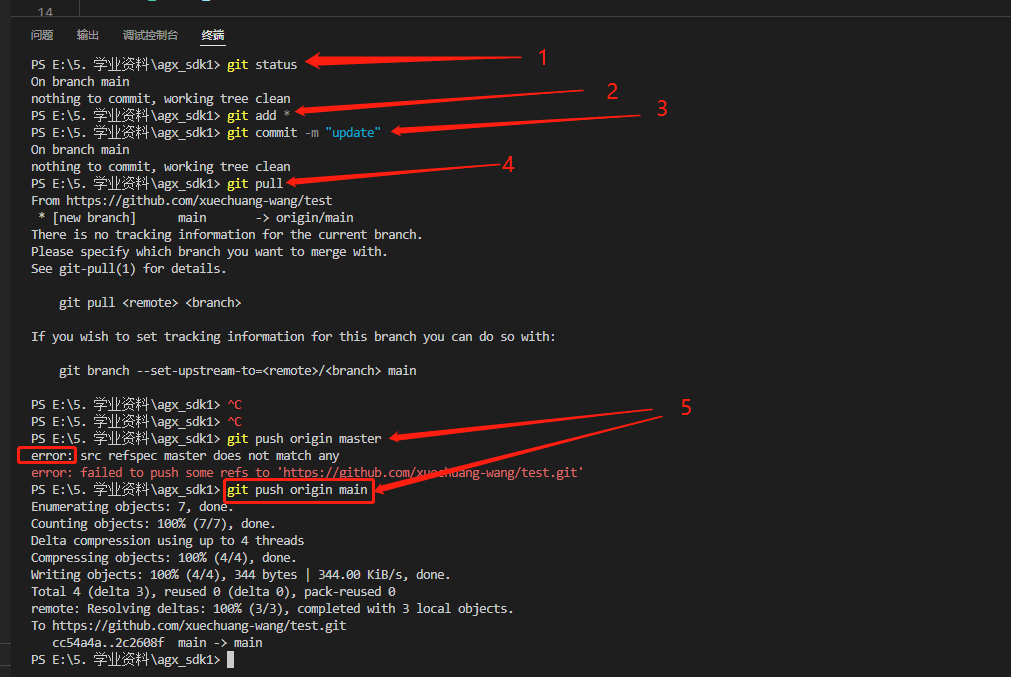Click 'If you wish to set tracking information' line
The image size is (1011, 677).
click(293, 337)
